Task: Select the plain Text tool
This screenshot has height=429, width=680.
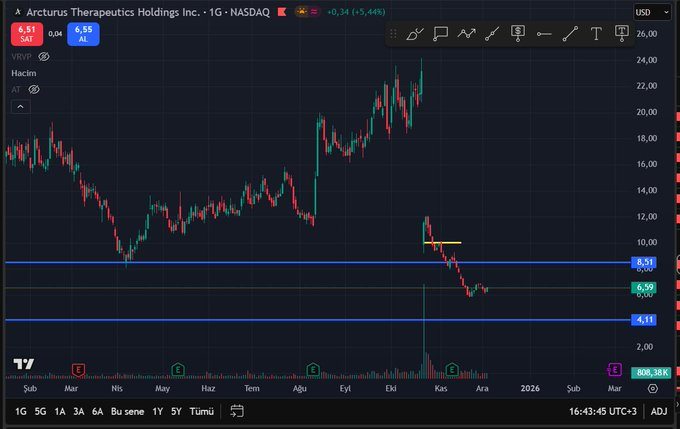Action: pos(596,33)
